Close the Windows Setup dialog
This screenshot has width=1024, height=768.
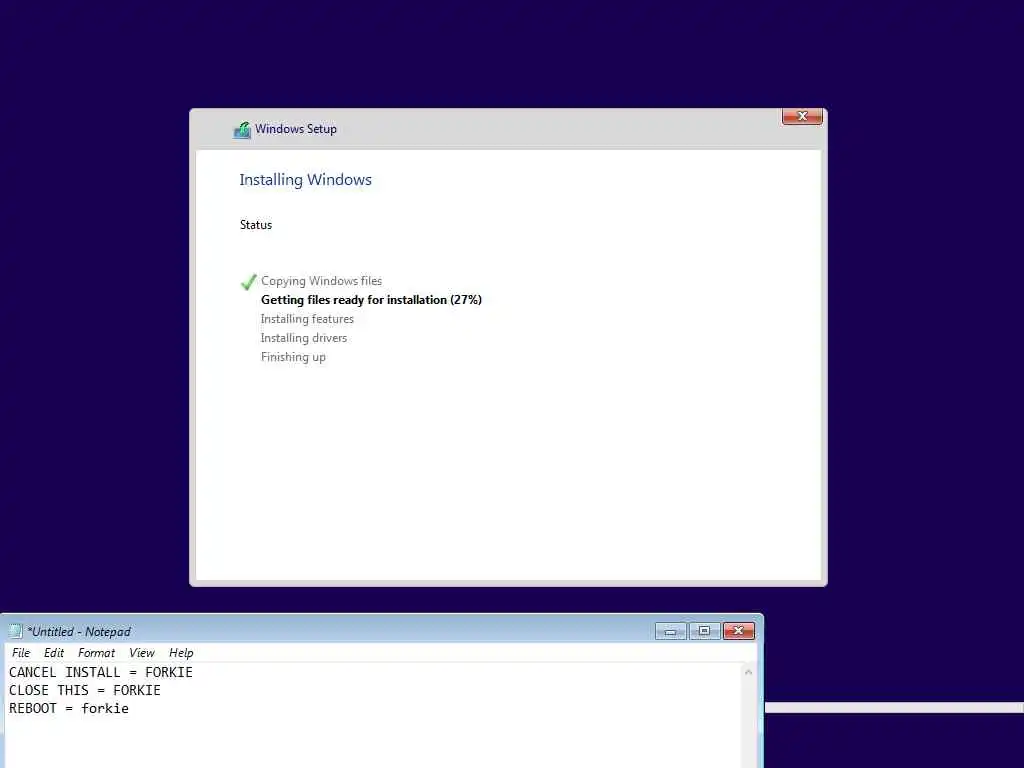tap(802, 116)
